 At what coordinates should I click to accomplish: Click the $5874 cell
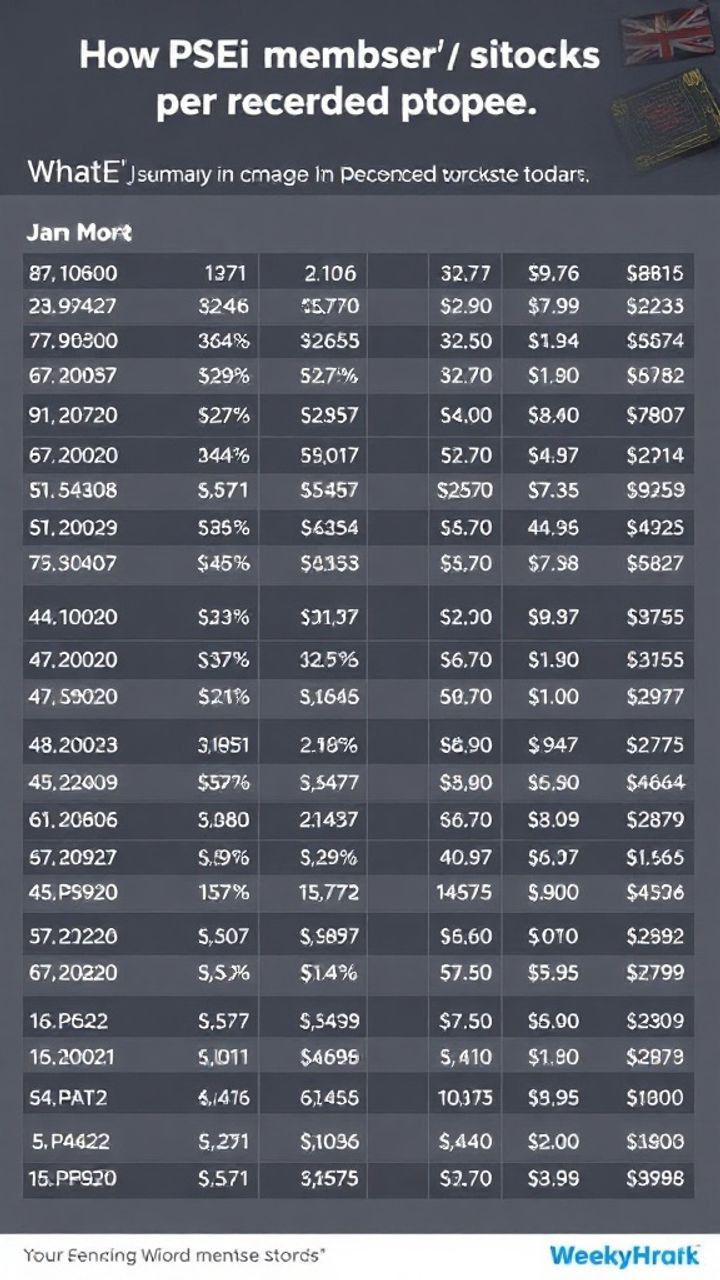[x=654, y=340]
